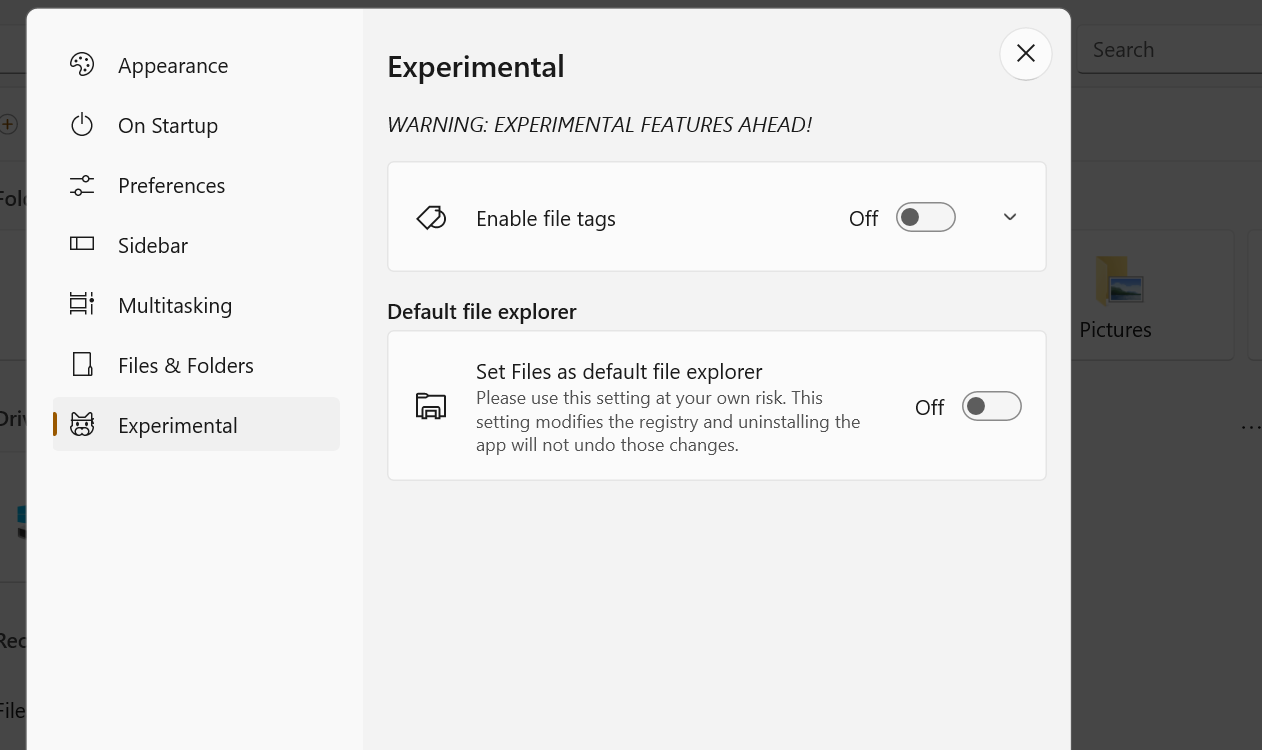
Task: Select the Experimental cat icon
Action: pyautogui.click(x=82, y=424)
